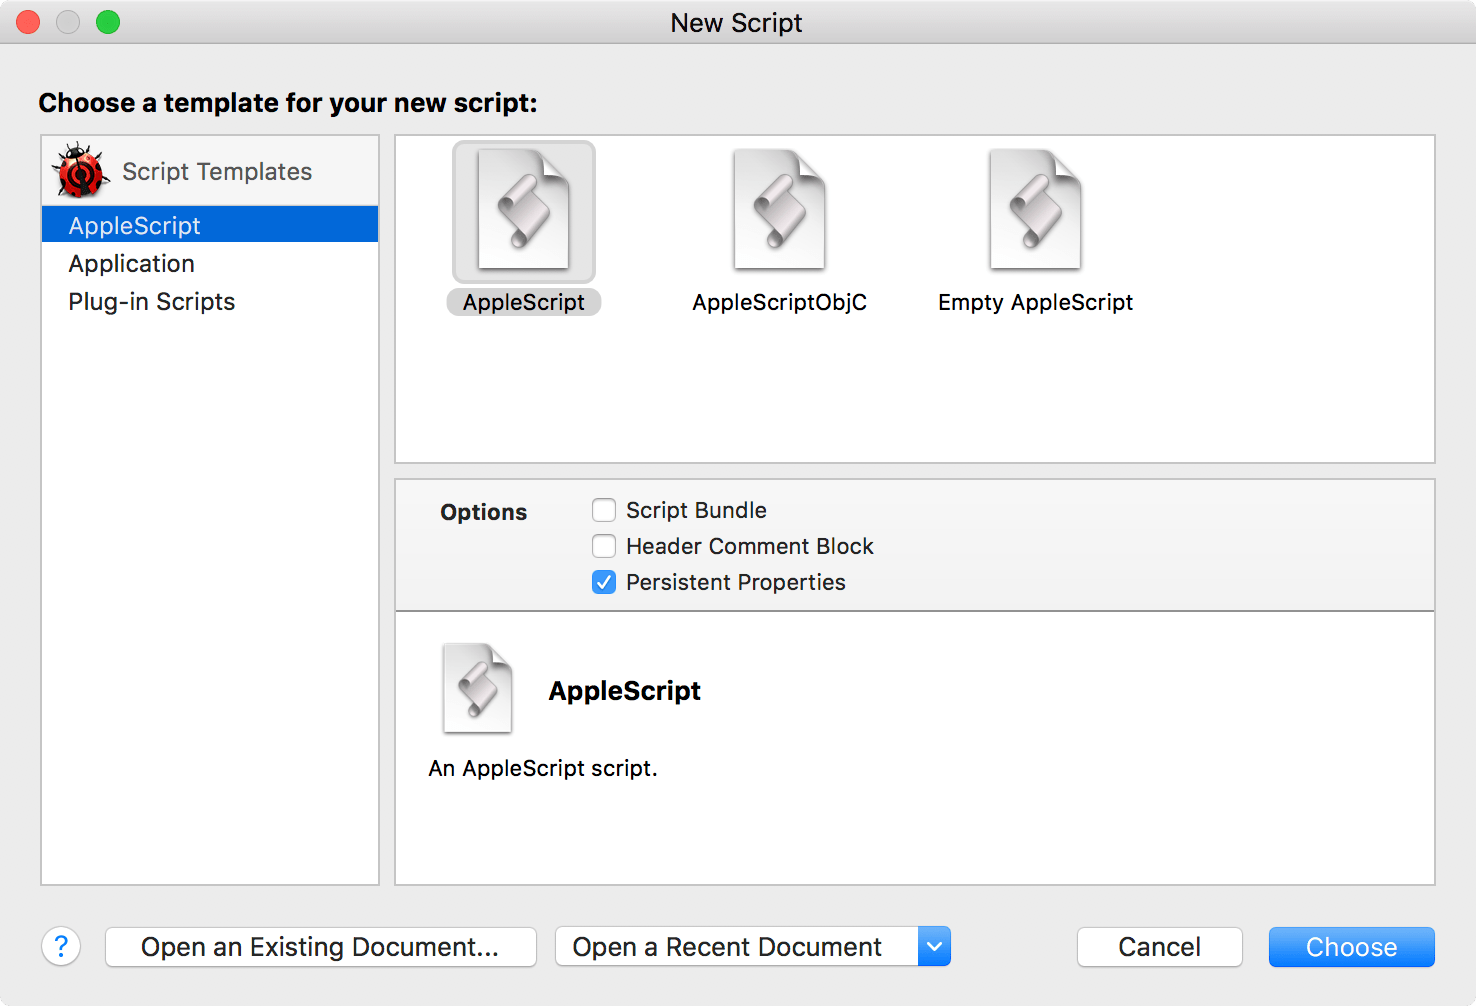Click the Header Comment Block label
1476x1006 pixels.
click(750, 546)
